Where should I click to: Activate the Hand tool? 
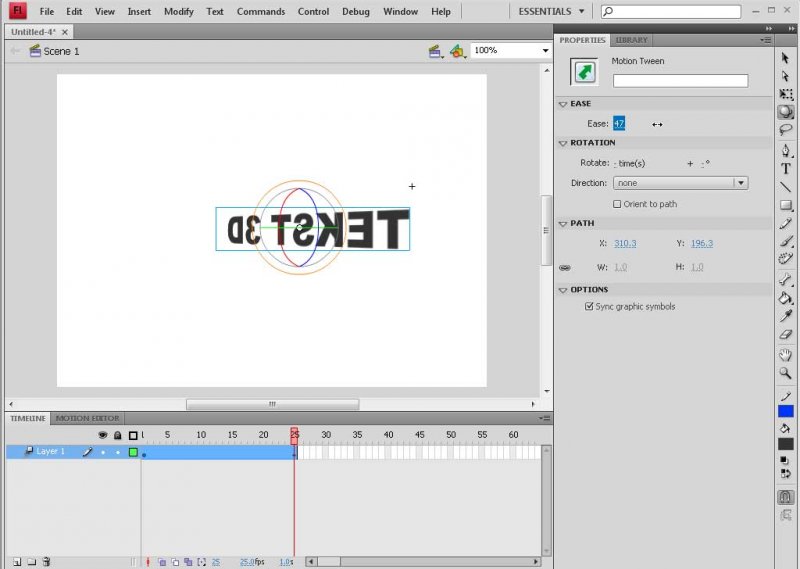coord(786,354)
